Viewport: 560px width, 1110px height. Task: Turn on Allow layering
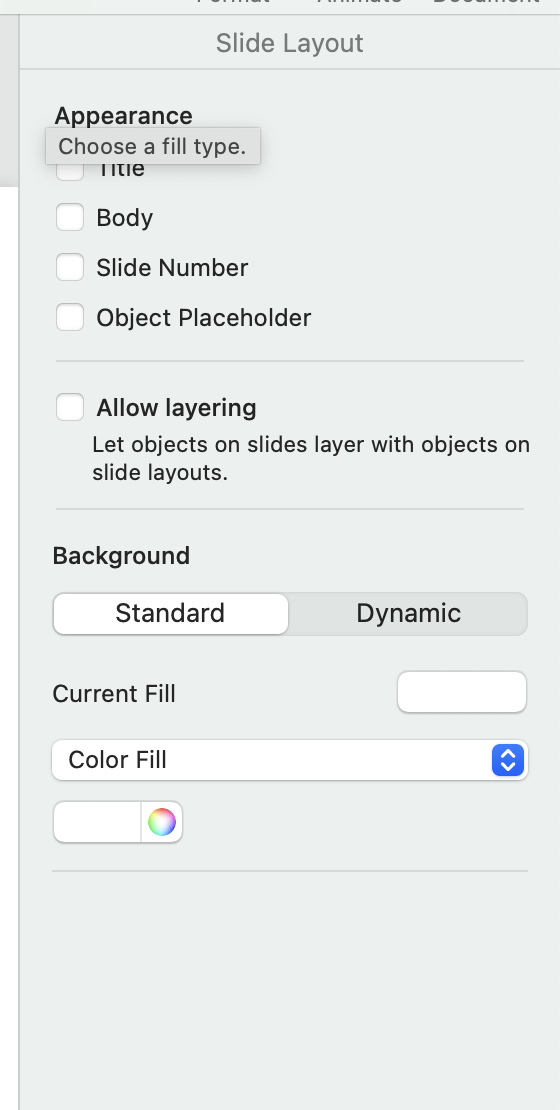(70, 408)
